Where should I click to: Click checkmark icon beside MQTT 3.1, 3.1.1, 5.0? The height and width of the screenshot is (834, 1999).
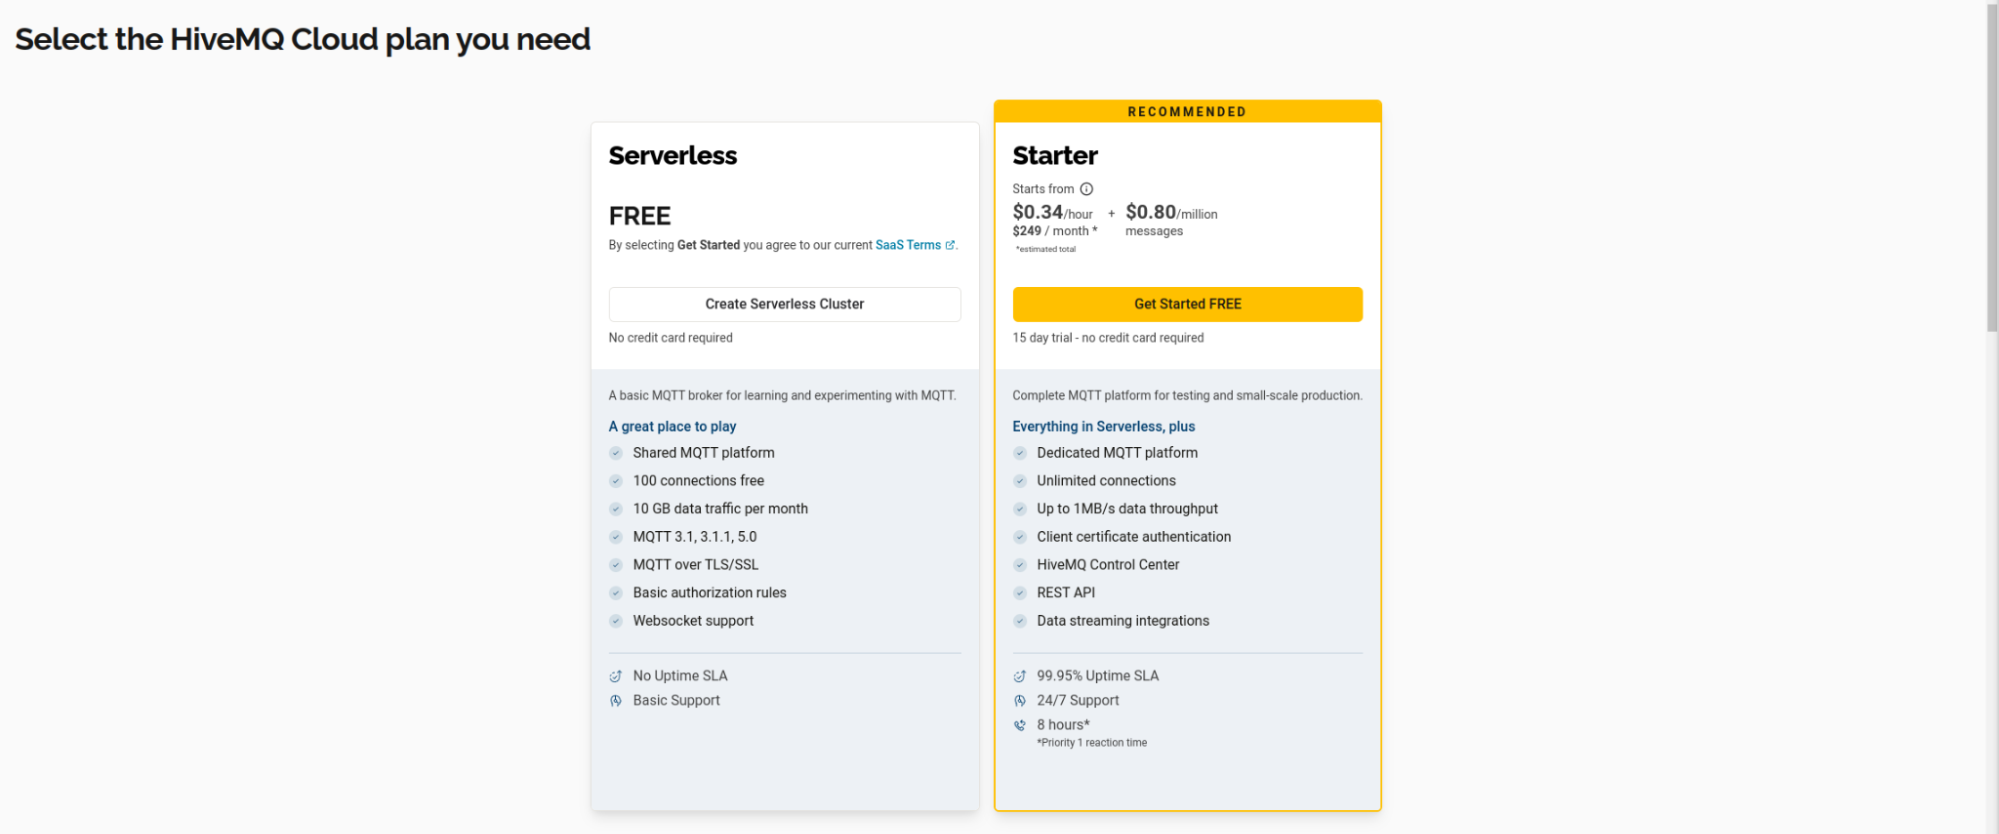click(616, 537)
